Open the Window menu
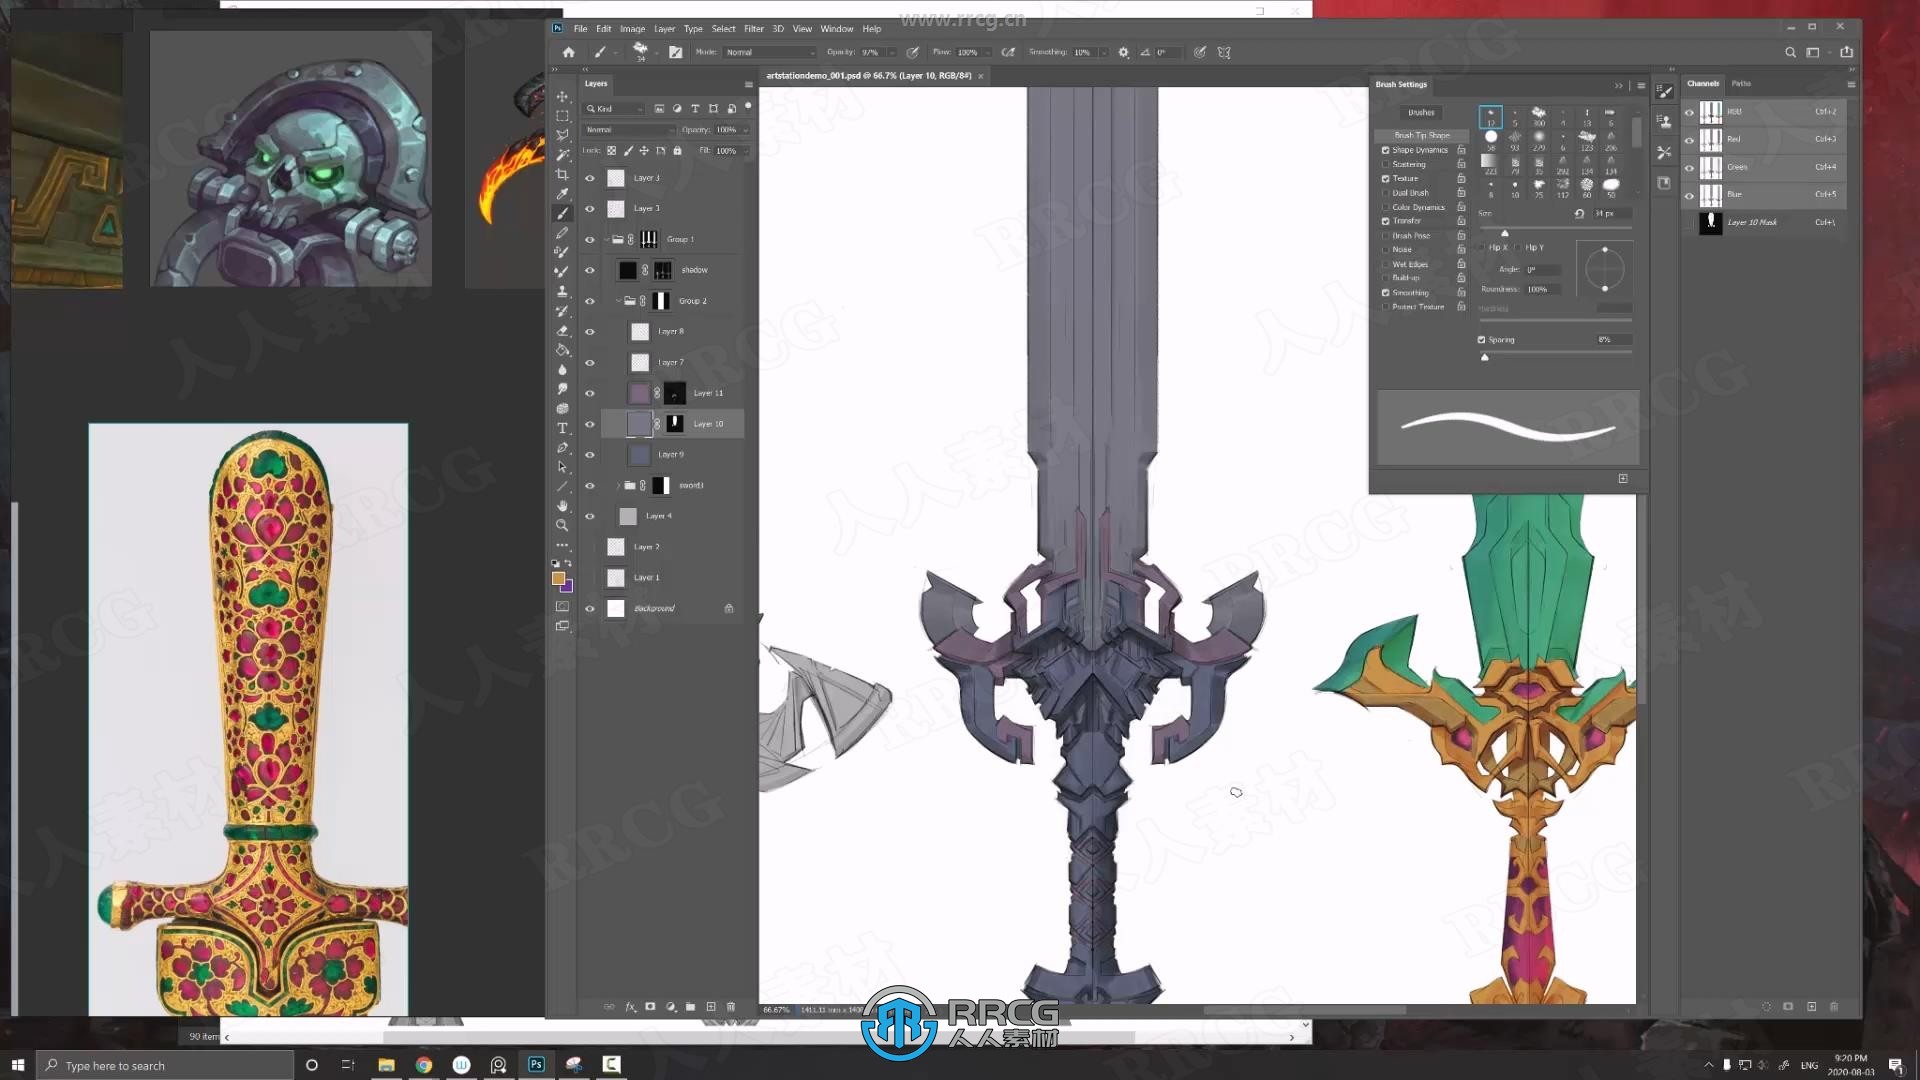Viewport: 1920px width, 1080px height. 837,29
